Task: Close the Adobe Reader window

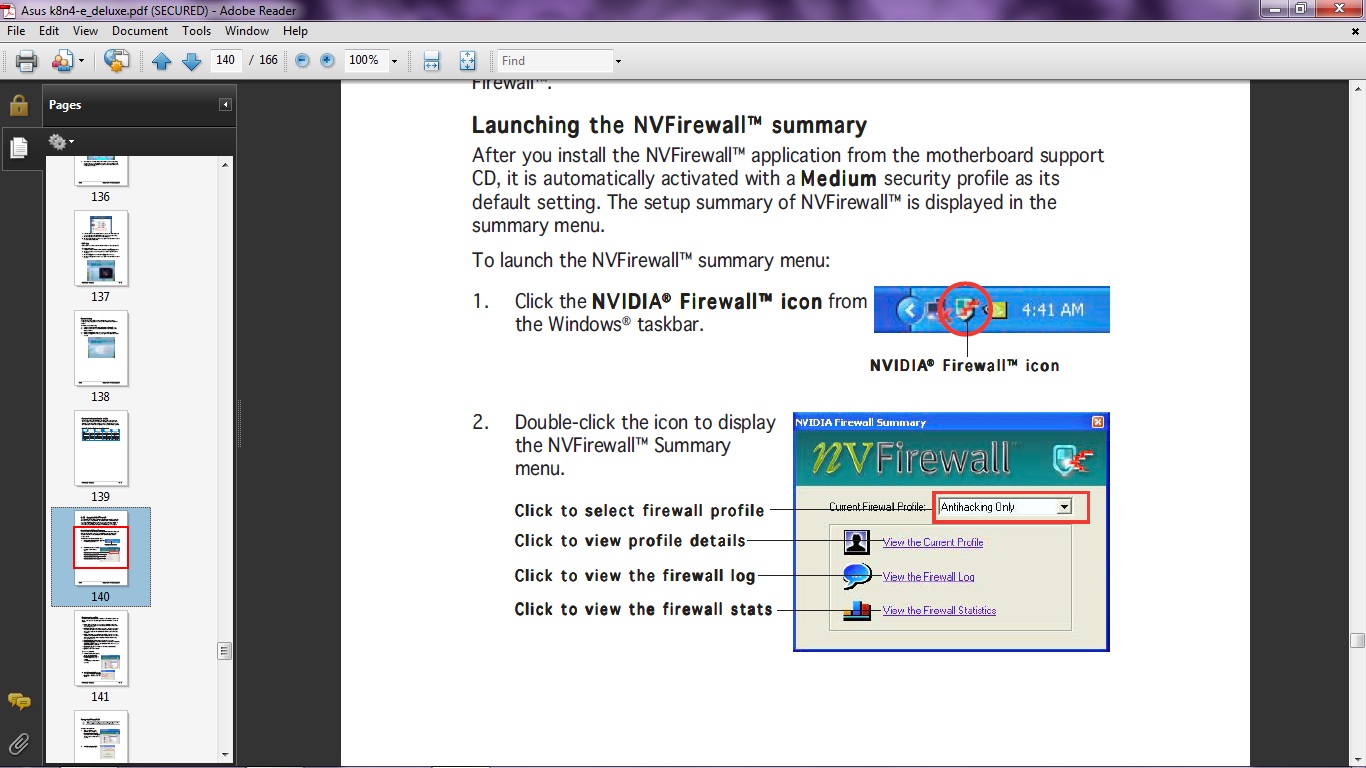Action: [x=1340, y=9]
